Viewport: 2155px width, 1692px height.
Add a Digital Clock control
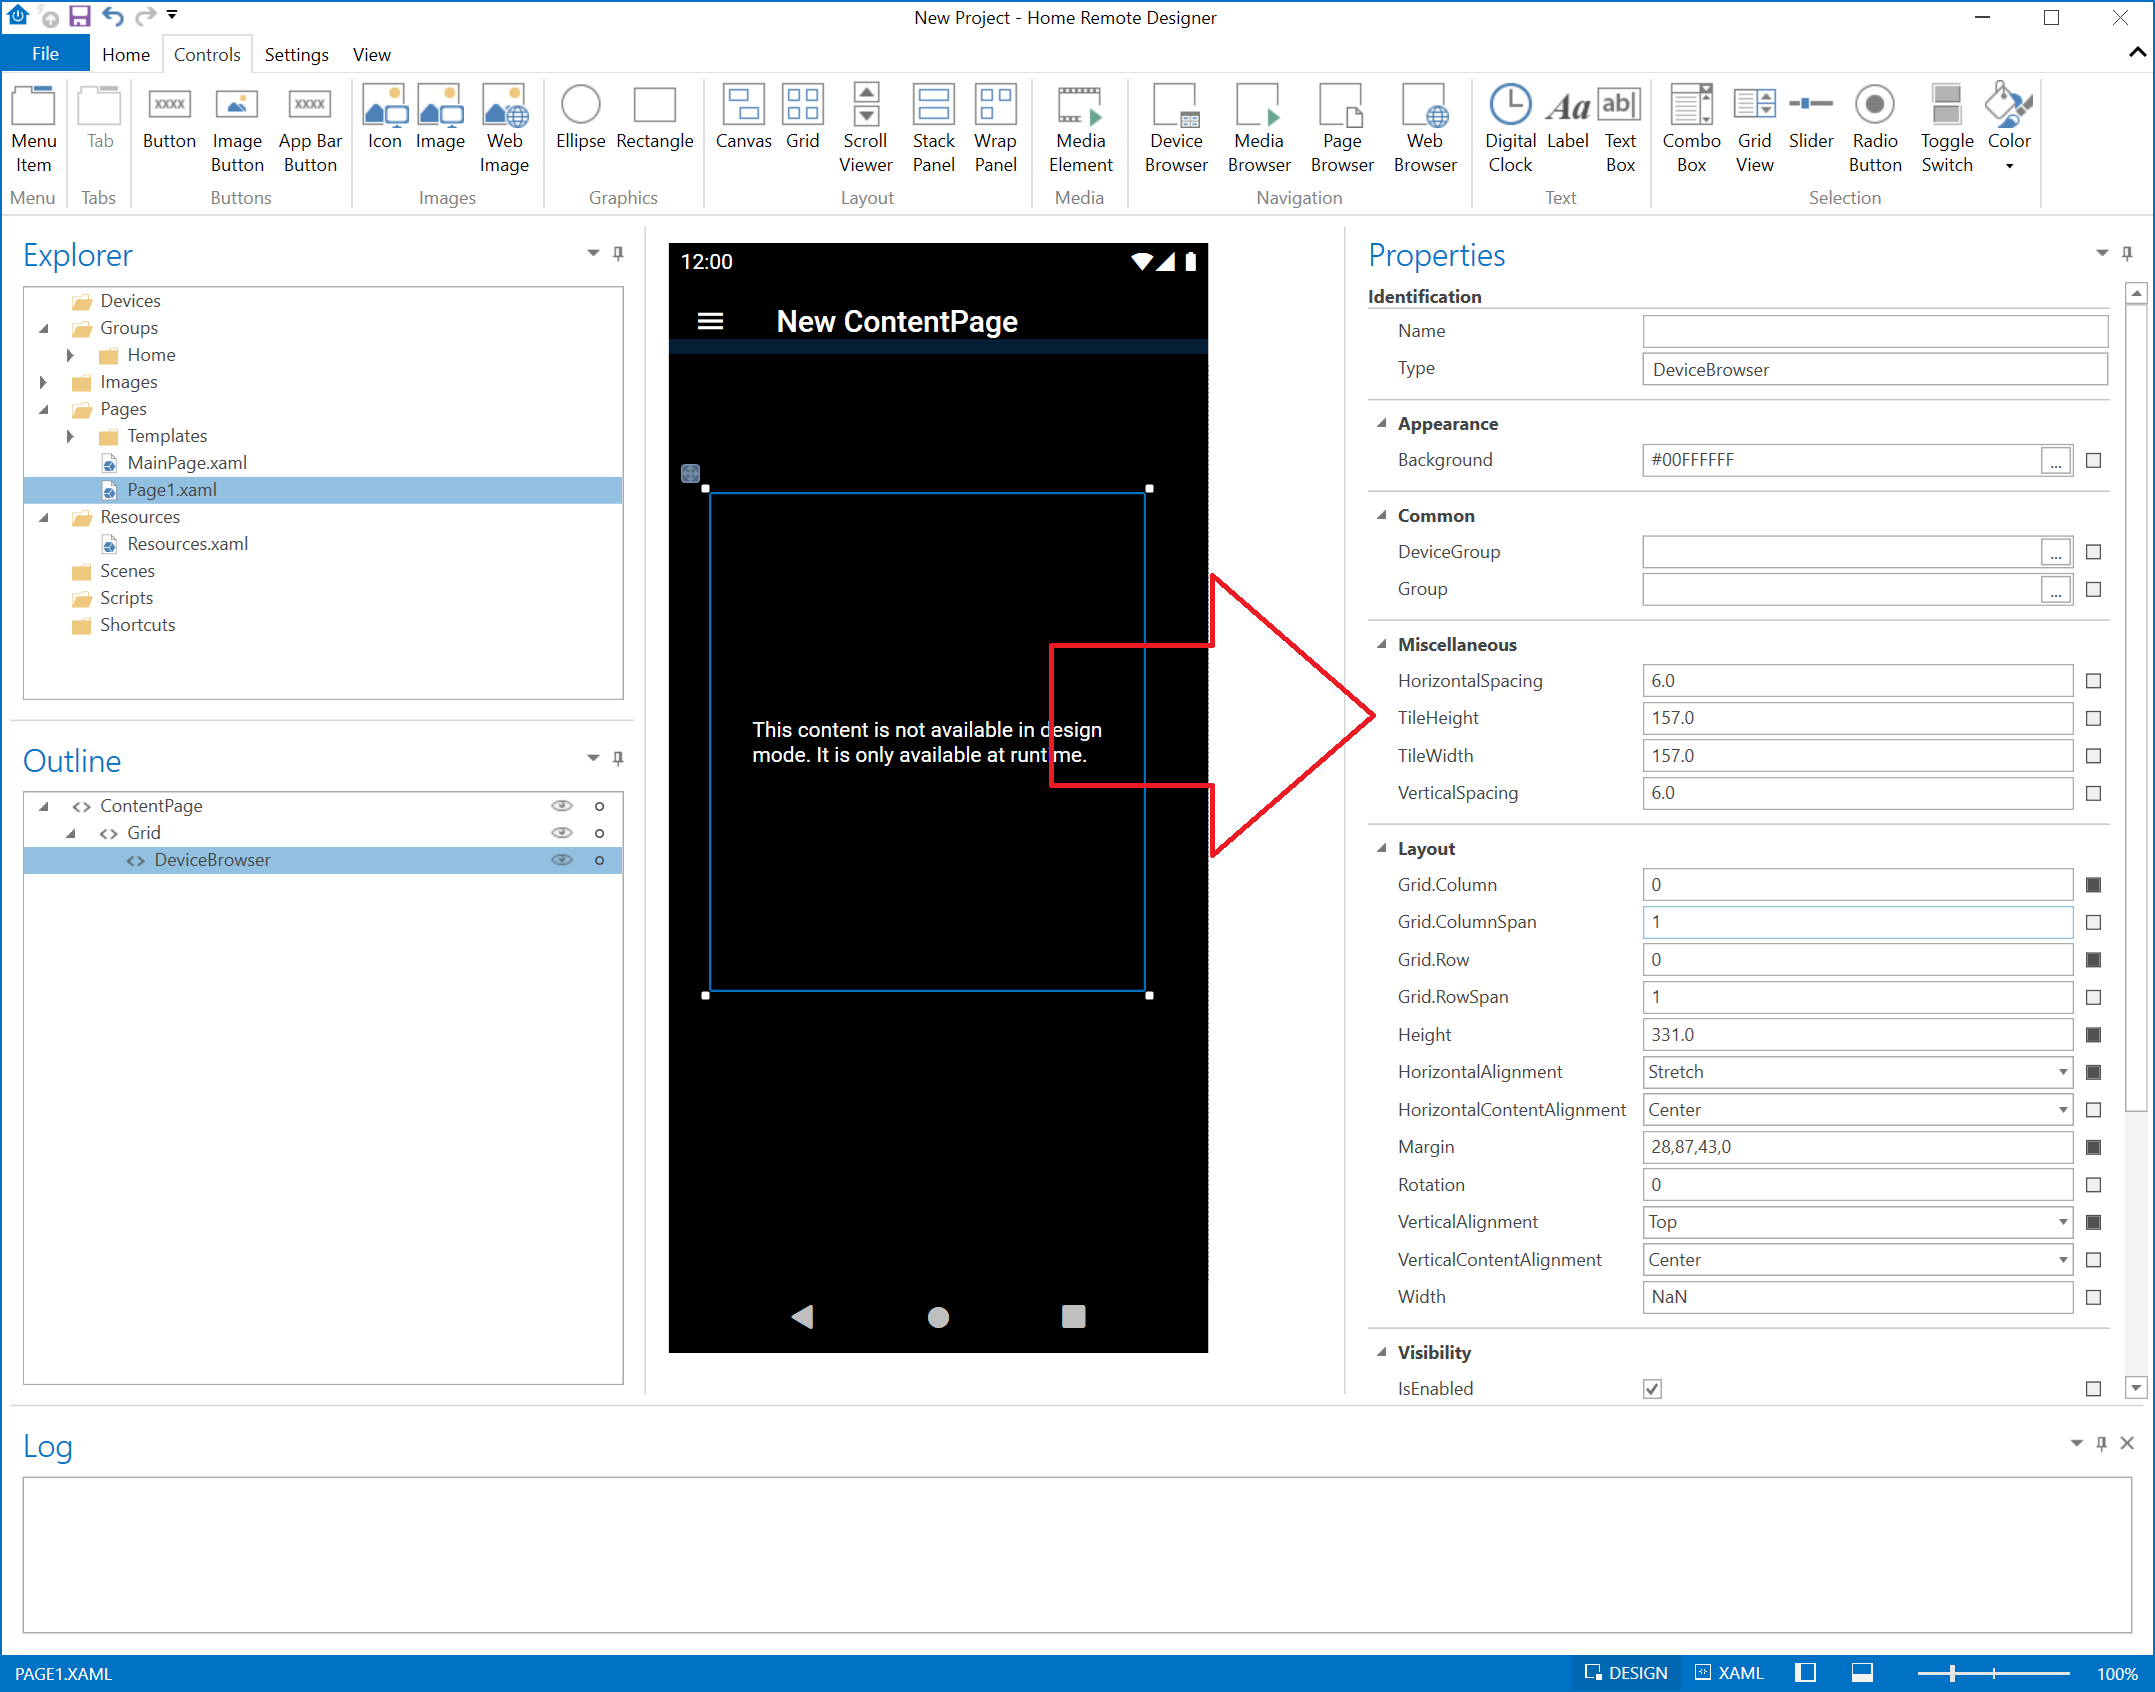[x=1510, y=129]
